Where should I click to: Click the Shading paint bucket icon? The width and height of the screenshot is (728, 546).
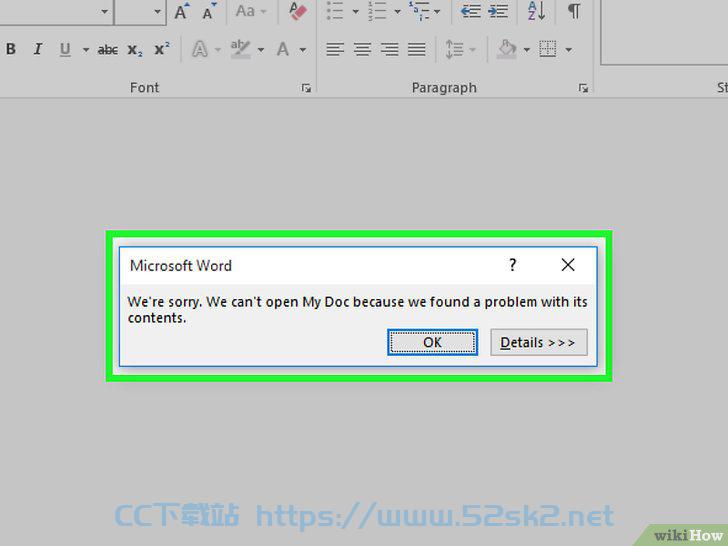click(x=507, y=49)
